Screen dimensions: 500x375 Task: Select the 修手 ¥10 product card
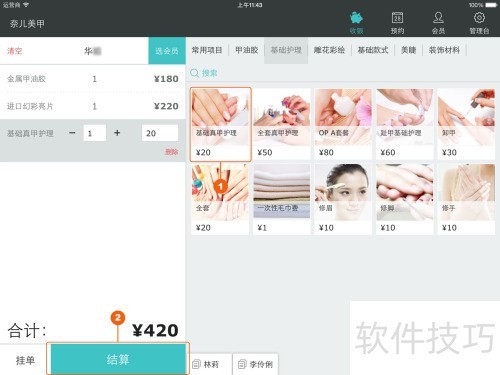(x=466, y=199)
